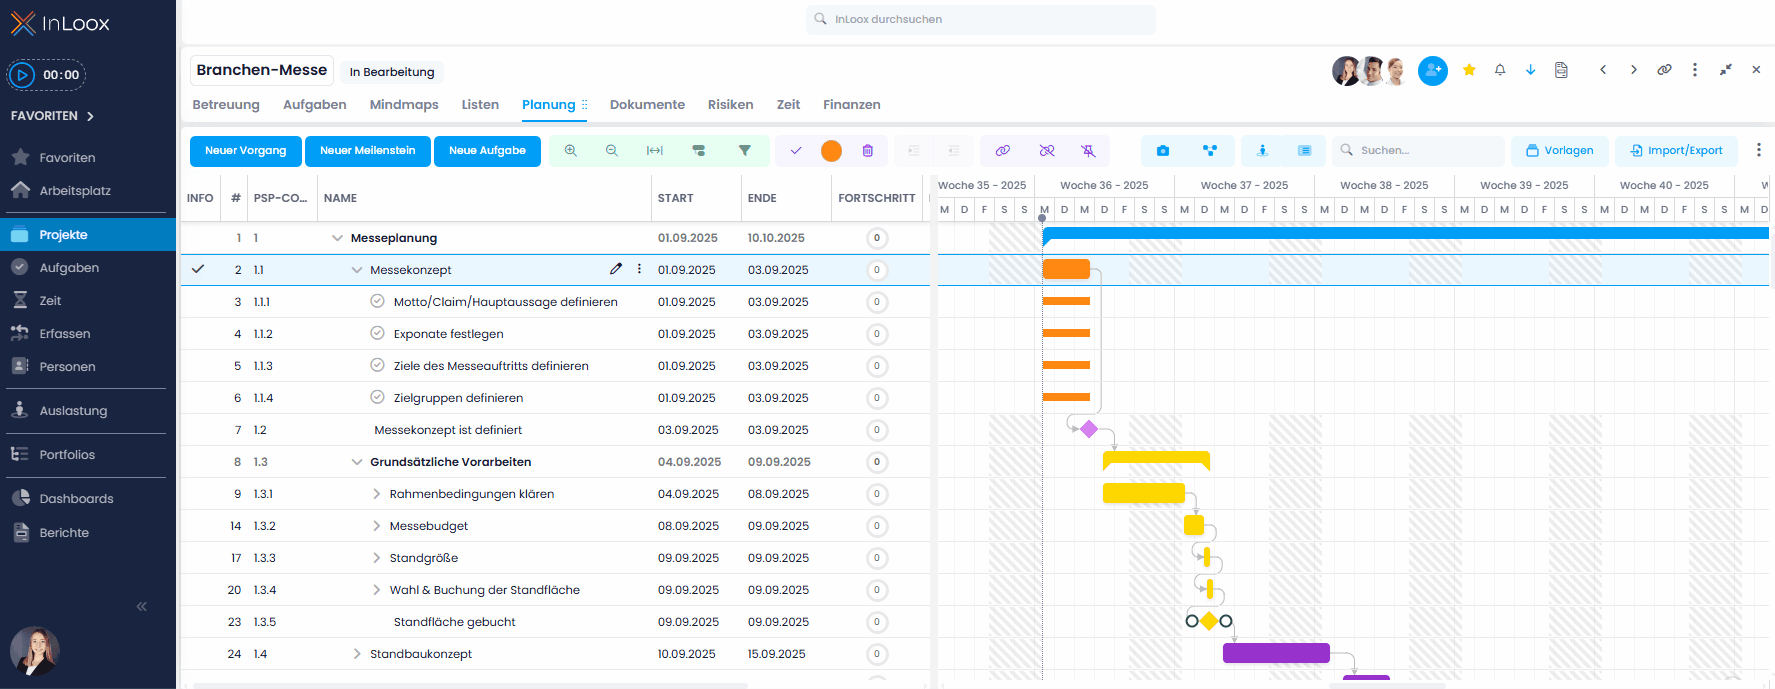
Task: Open the Import/Export button
Action: 1676,151
